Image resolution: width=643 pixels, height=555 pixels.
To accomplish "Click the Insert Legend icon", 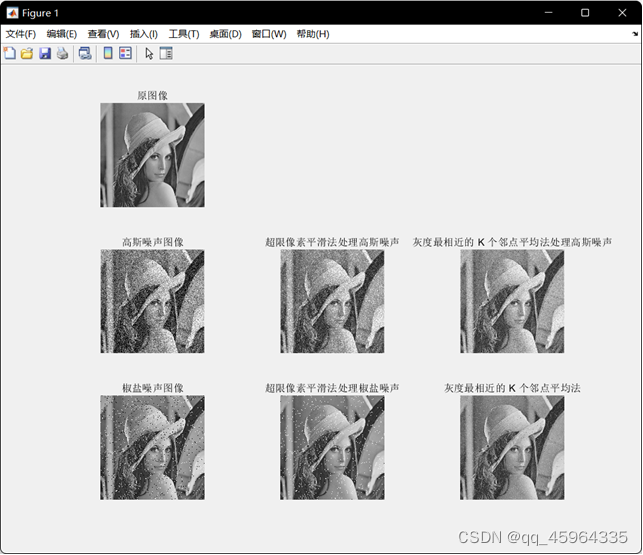I will click(125, 53).
